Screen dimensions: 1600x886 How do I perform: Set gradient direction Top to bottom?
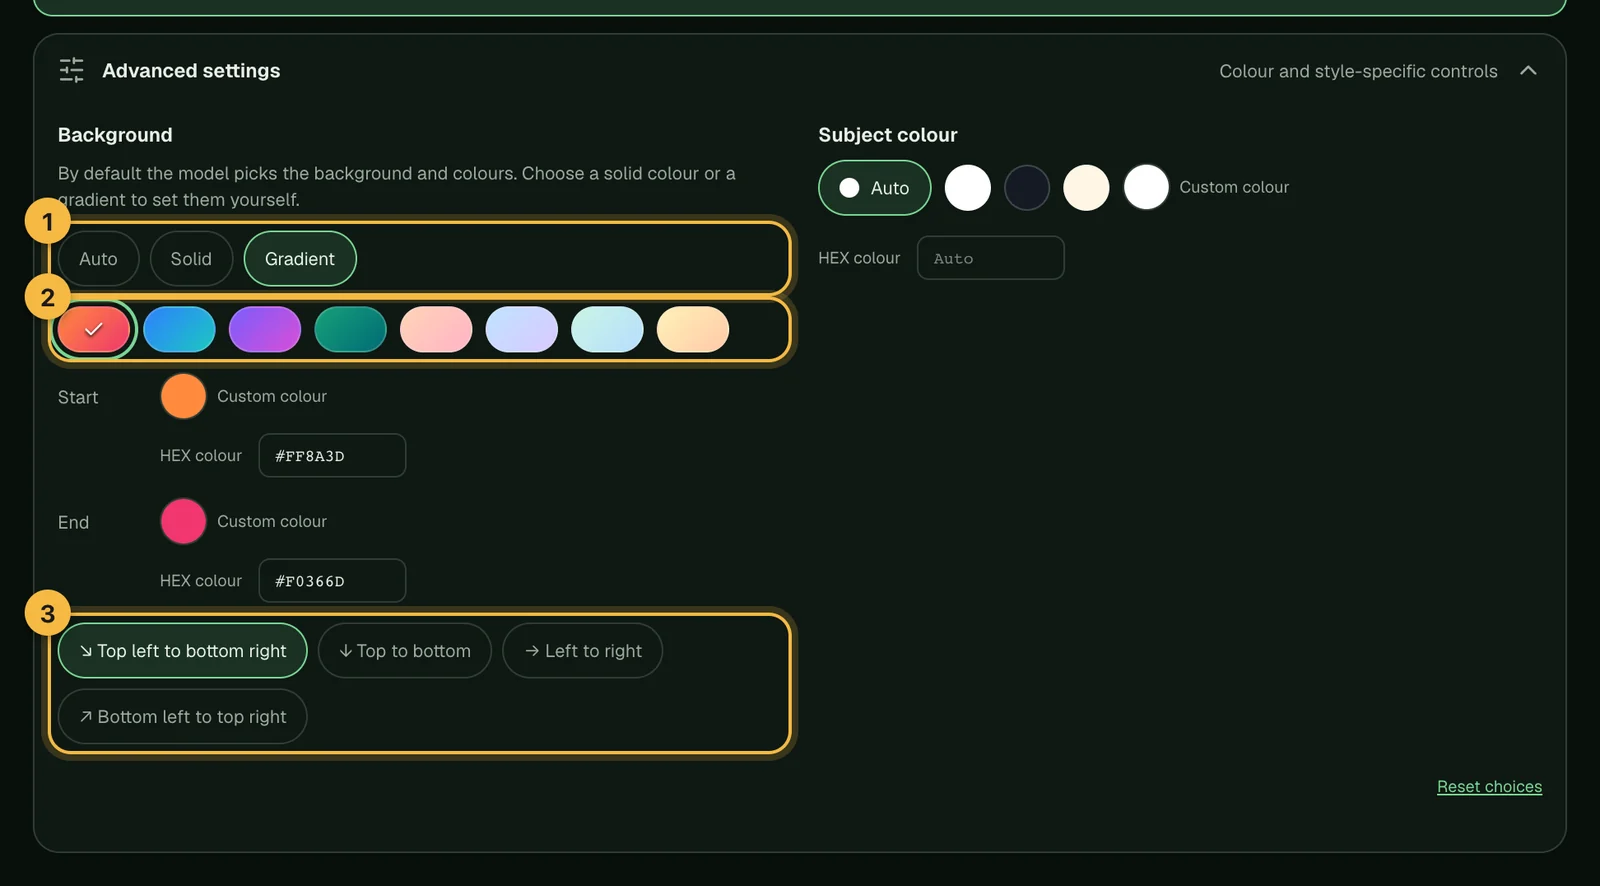pos(405,651)
